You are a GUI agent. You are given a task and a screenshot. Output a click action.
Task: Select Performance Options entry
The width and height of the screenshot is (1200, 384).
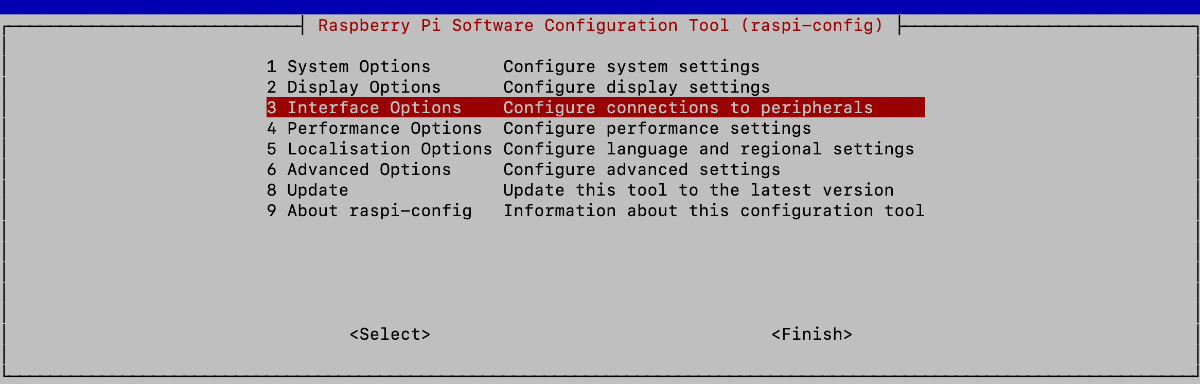(595, 128)
